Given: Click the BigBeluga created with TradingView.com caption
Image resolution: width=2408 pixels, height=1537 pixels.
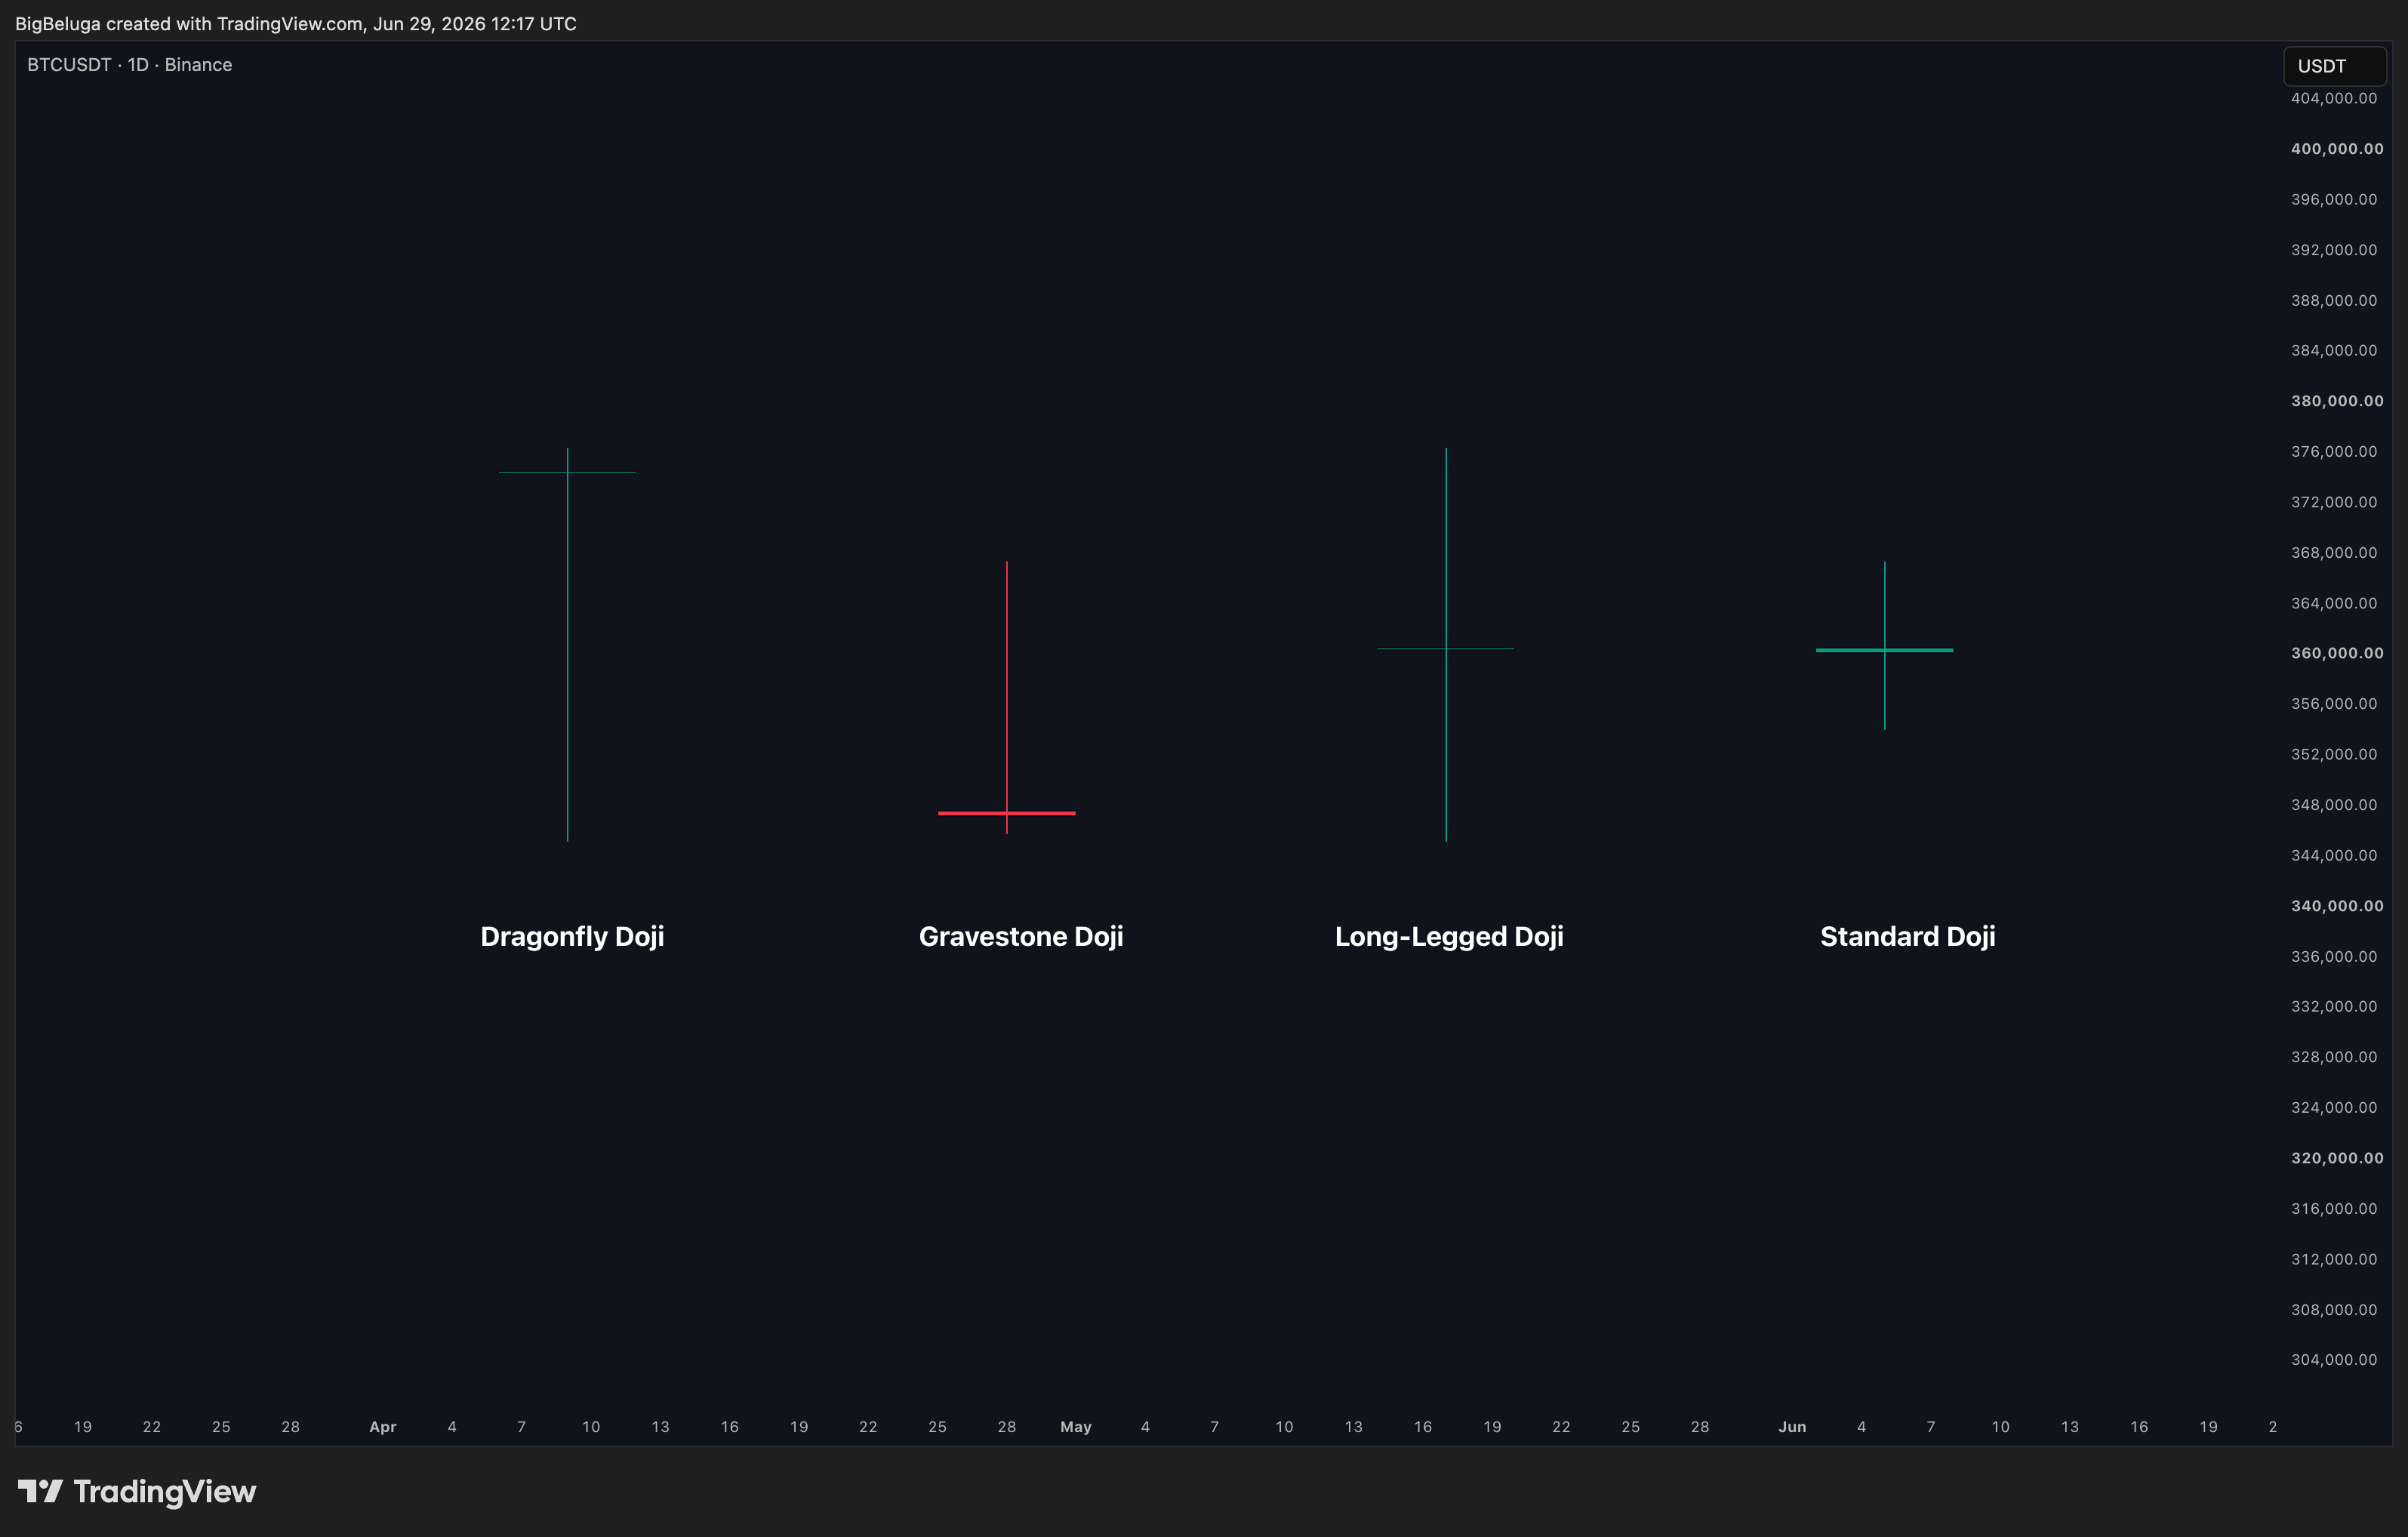Looking at the screenshot, I should pyautogui.click(x=296, y=23).
